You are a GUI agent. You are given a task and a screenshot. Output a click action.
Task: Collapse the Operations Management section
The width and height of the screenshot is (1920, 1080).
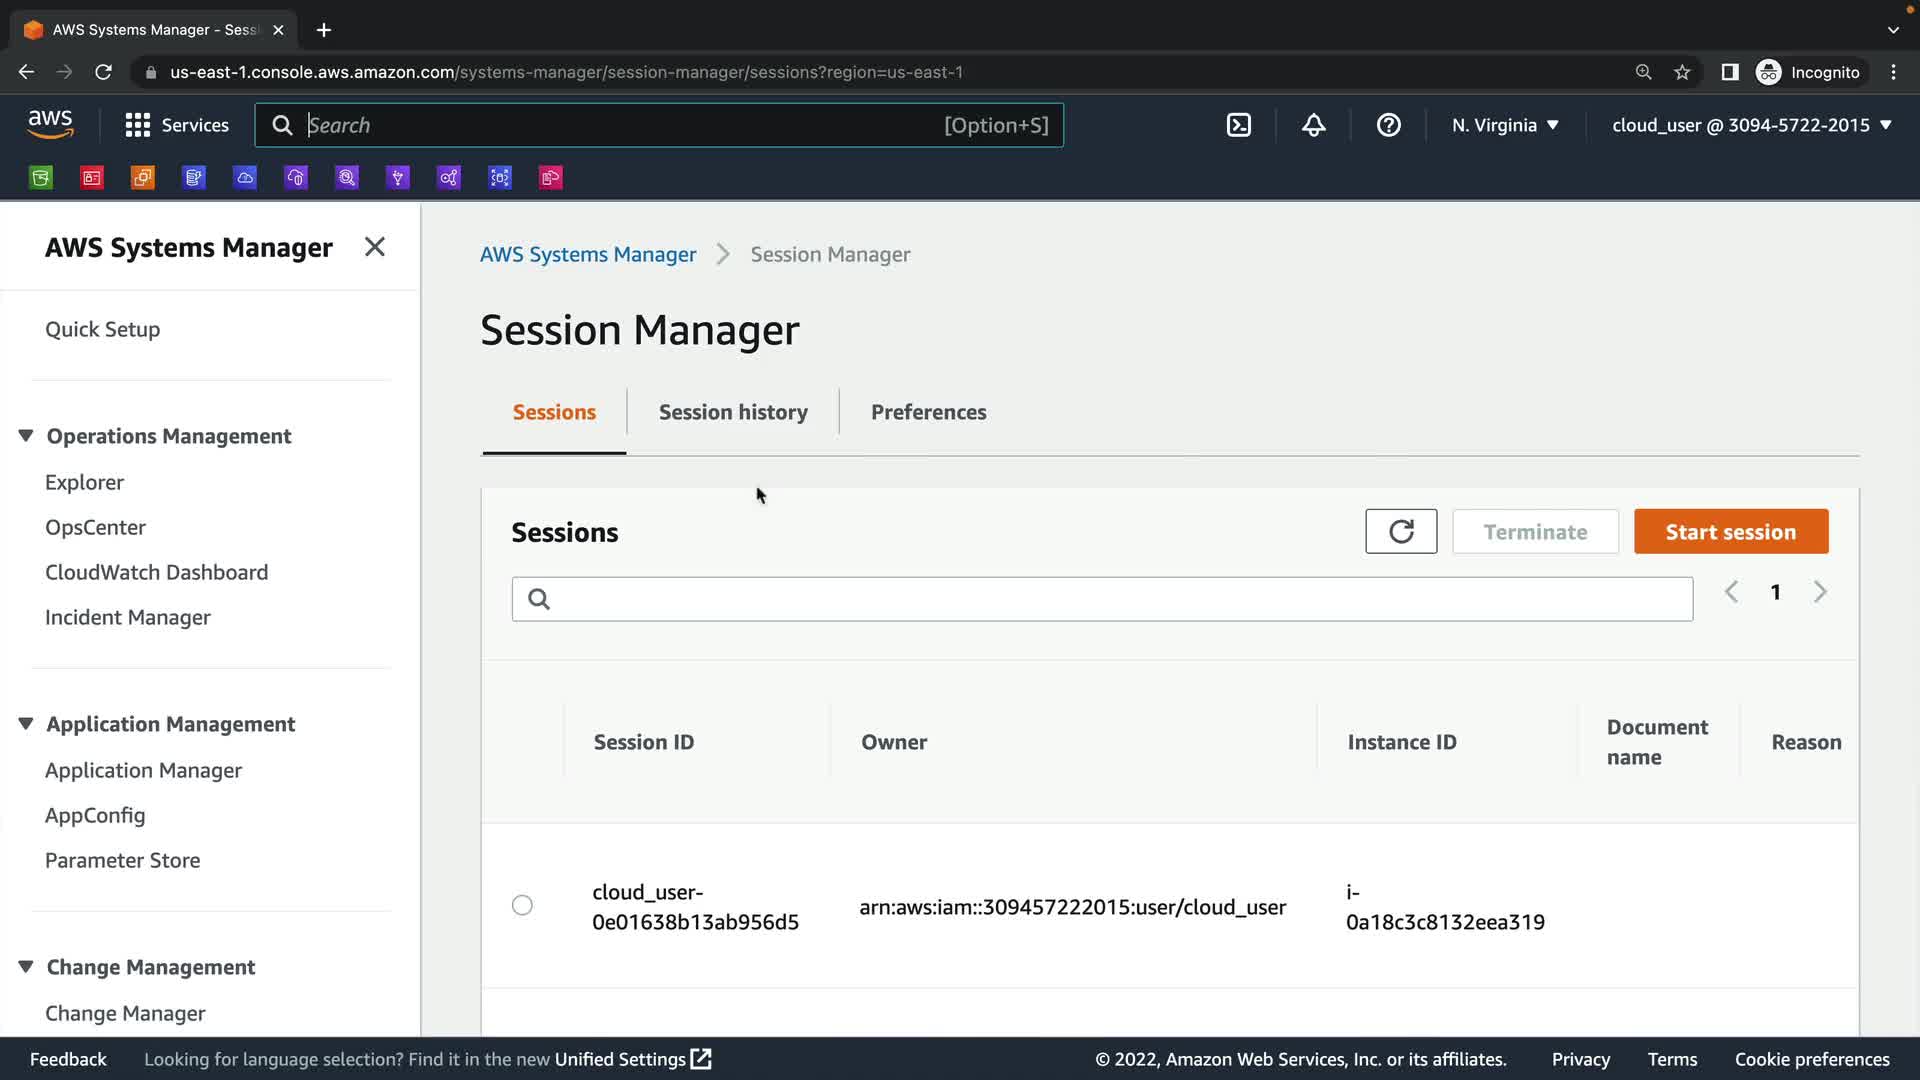[26, 436]
